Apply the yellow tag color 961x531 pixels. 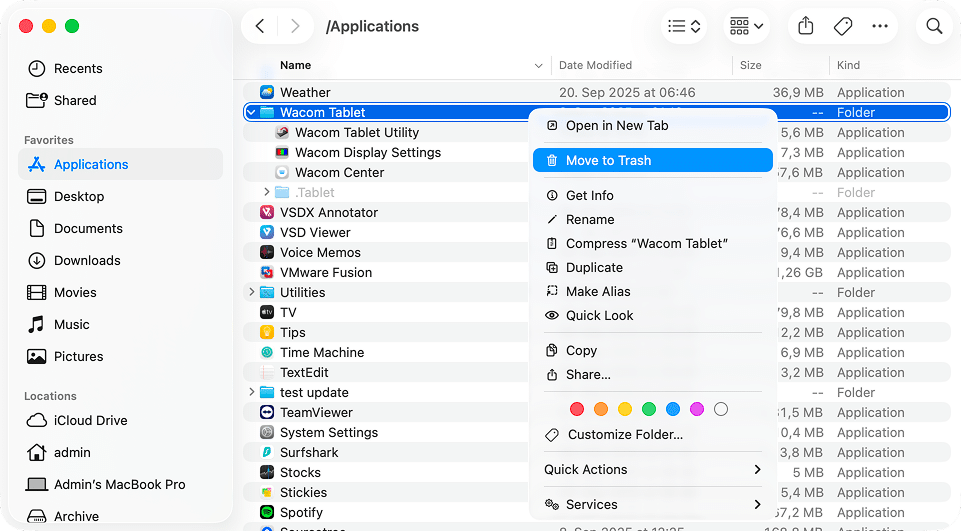[625, 409]
